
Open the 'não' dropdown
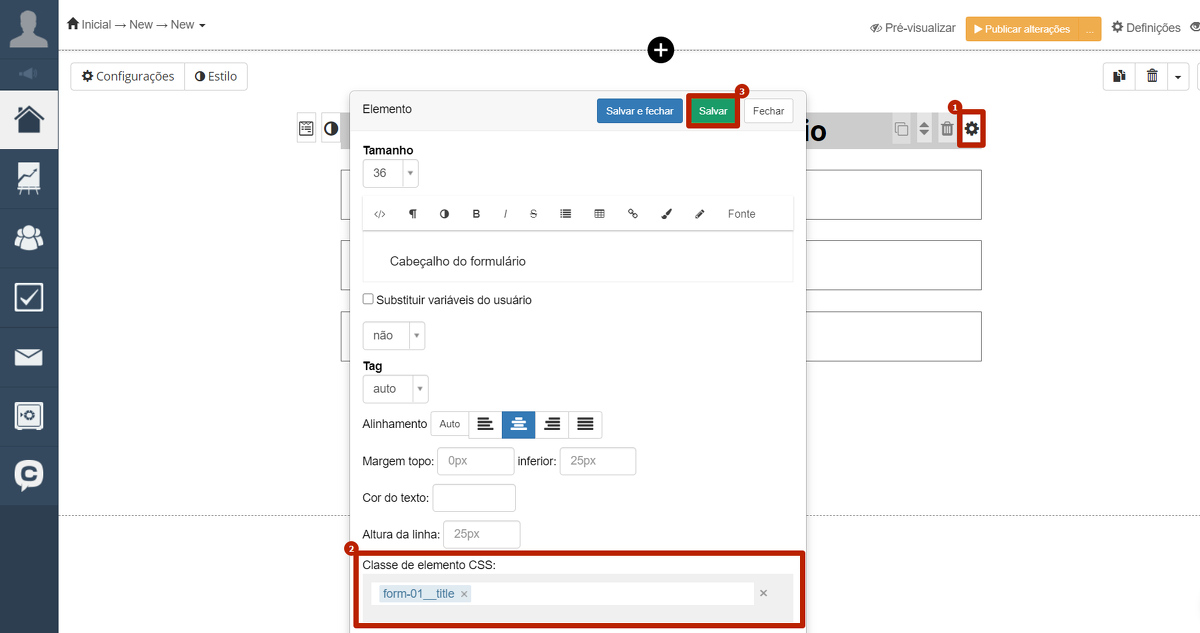tap(393, 335)
